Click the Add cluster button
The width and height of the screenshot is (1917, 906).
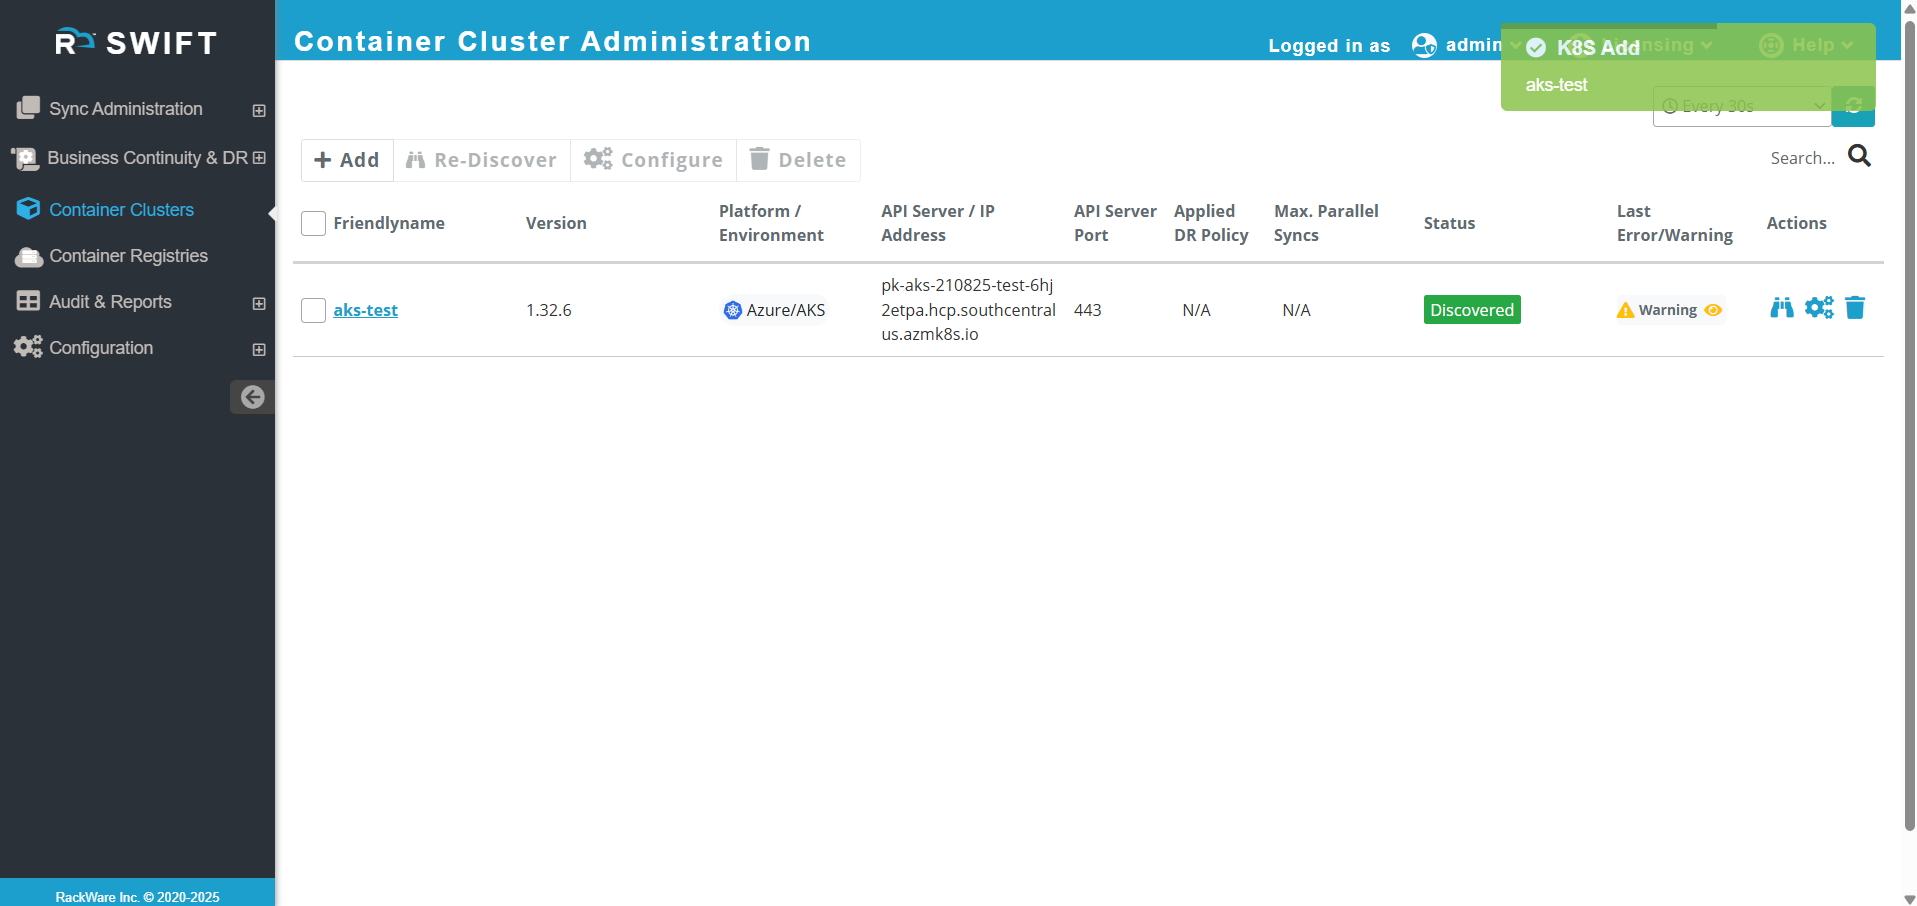347,160
